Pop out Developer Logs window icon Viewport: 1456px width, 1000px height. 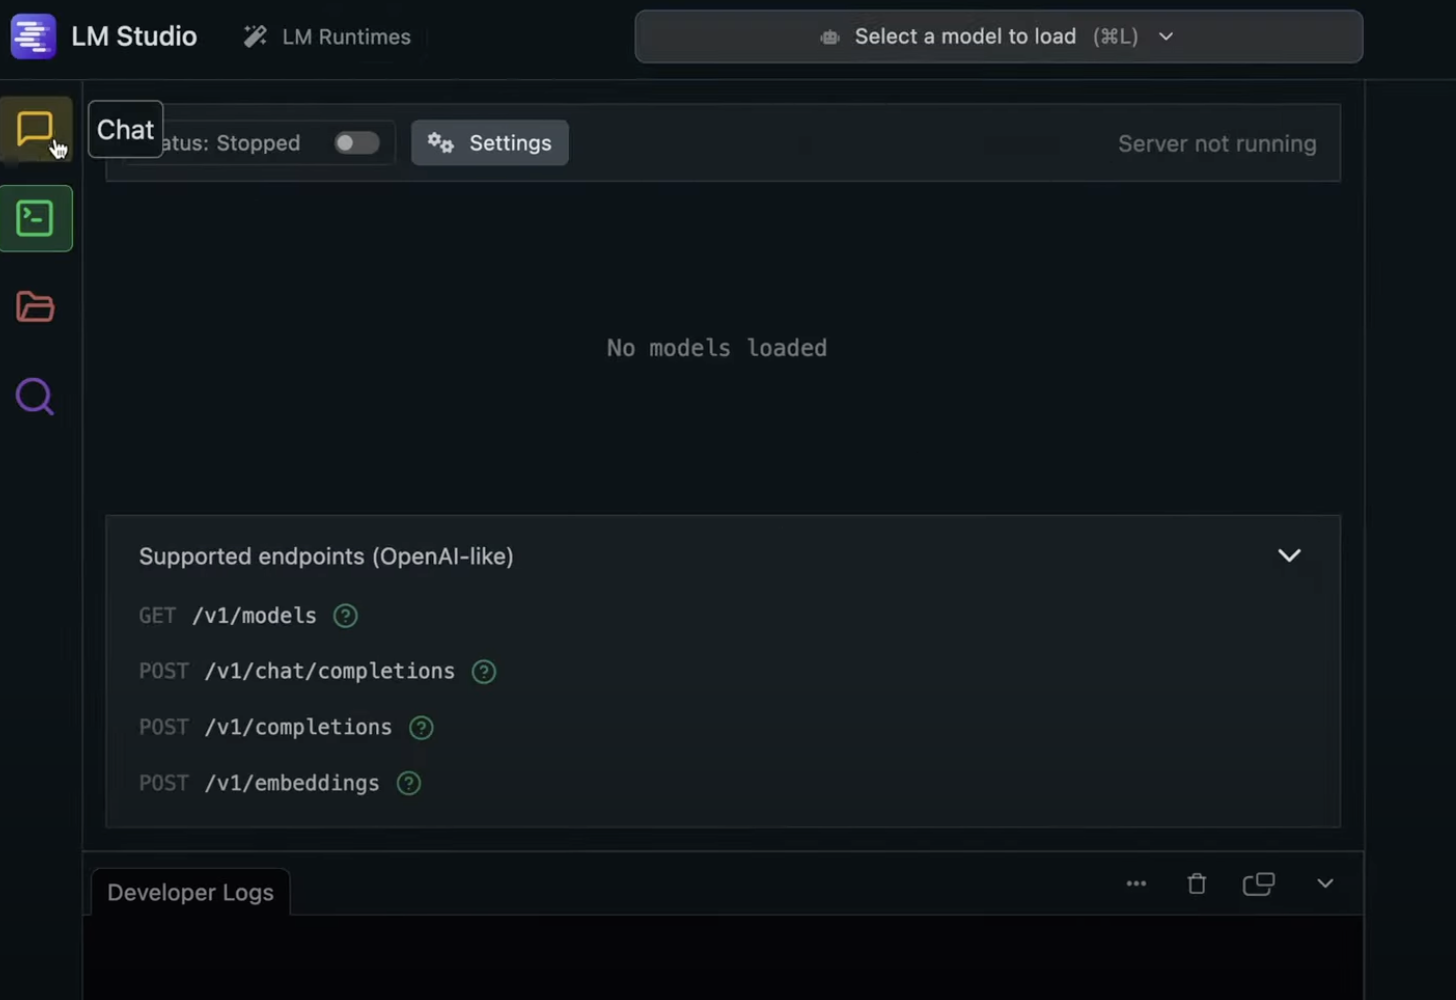point(1258,884)
